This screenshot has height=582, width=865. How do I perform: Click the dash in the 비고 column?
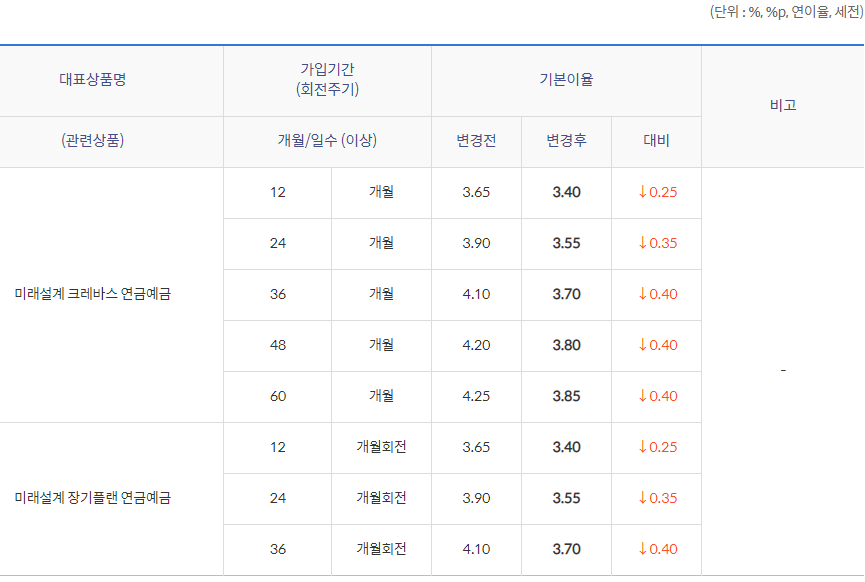[783, 370]
